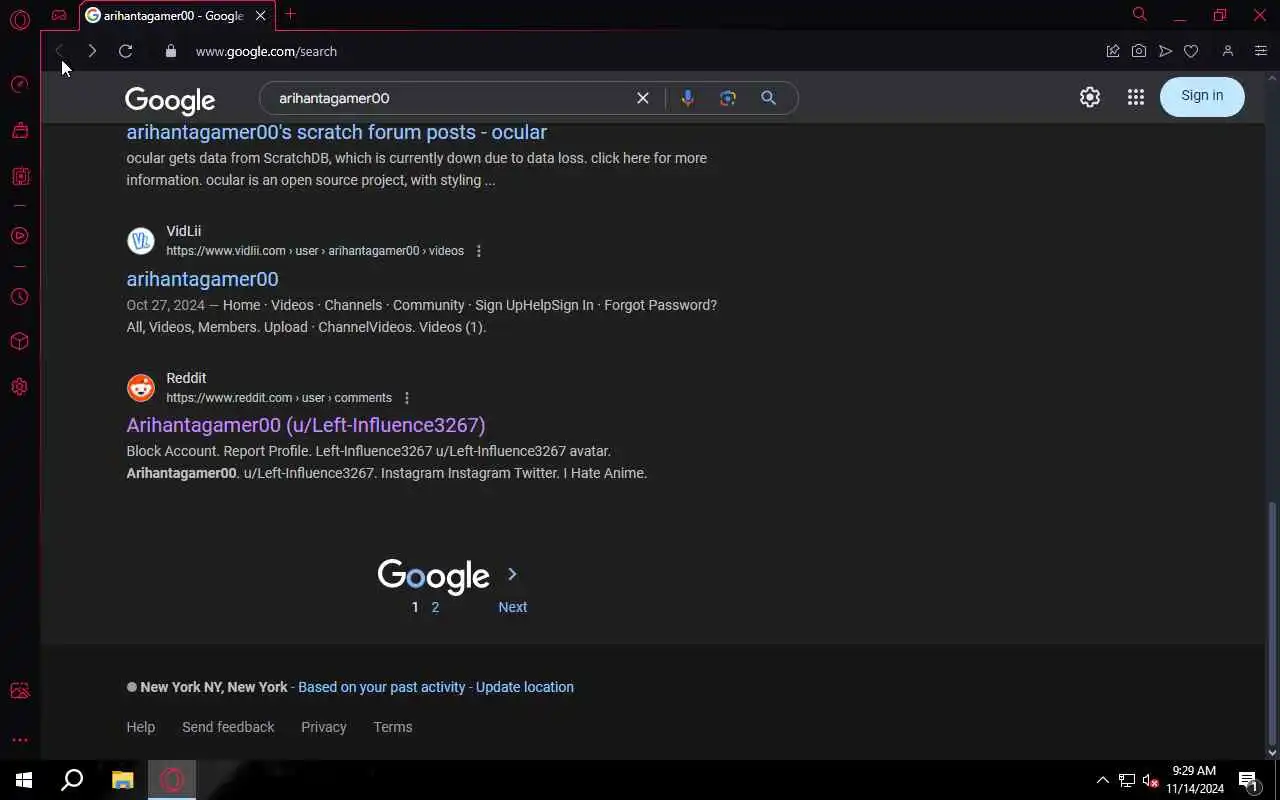Image resolution: width=1280 pixels, height=800 pixels.
Task: Open the Windows notification center
Action: [1248, 780]
